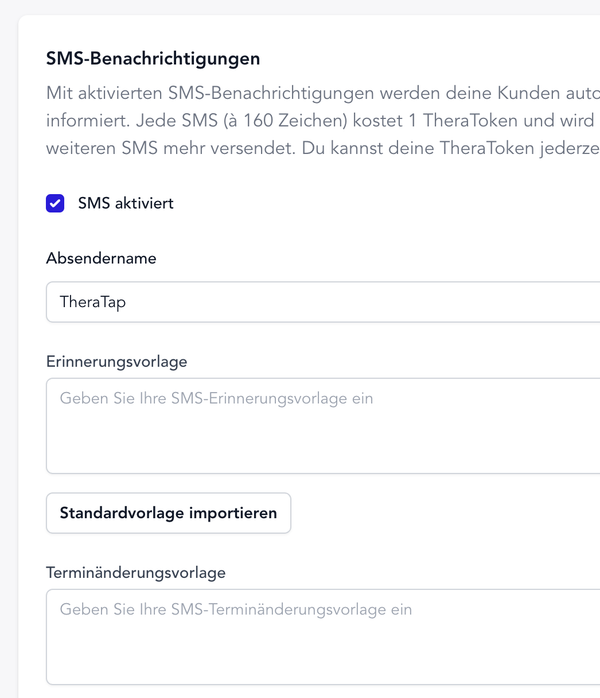The height and width of the screenshot is (698, 600).
Task: Click the Terminänderungsvorlage field label
Action: [x=136, y=573]
